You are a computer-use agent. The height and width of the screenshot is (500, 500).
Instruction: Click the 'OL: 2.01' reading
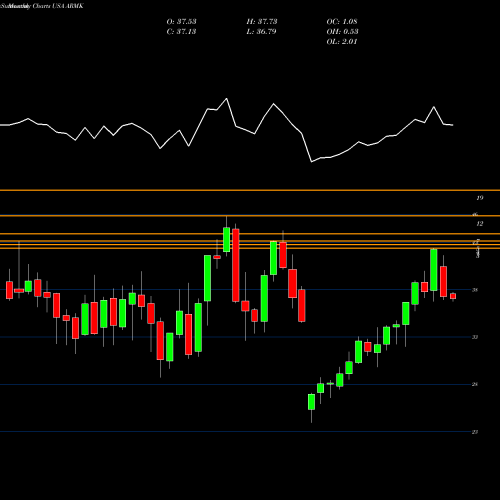click(342, 41)
